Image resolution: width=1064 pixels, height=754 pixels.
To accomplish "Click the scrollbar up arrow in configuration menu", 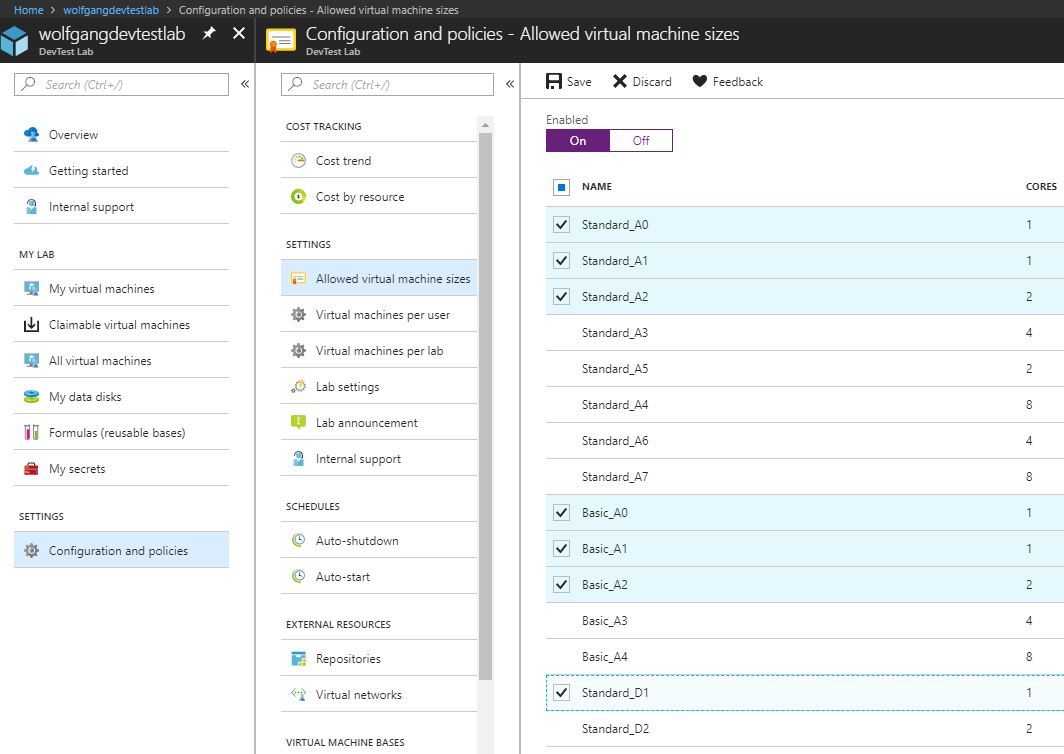I will click(x=485, y=125).
